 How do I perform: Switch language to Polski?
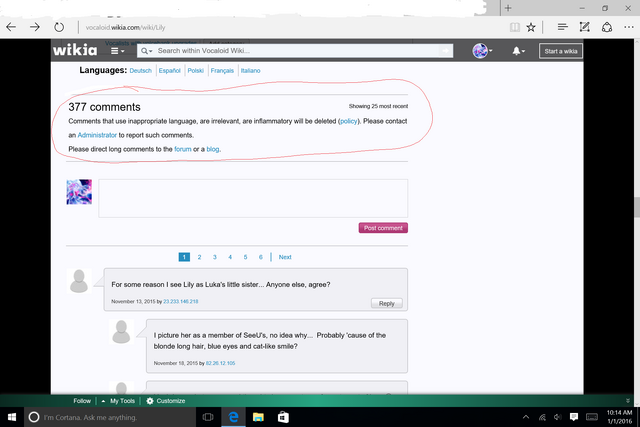(196, 71)
